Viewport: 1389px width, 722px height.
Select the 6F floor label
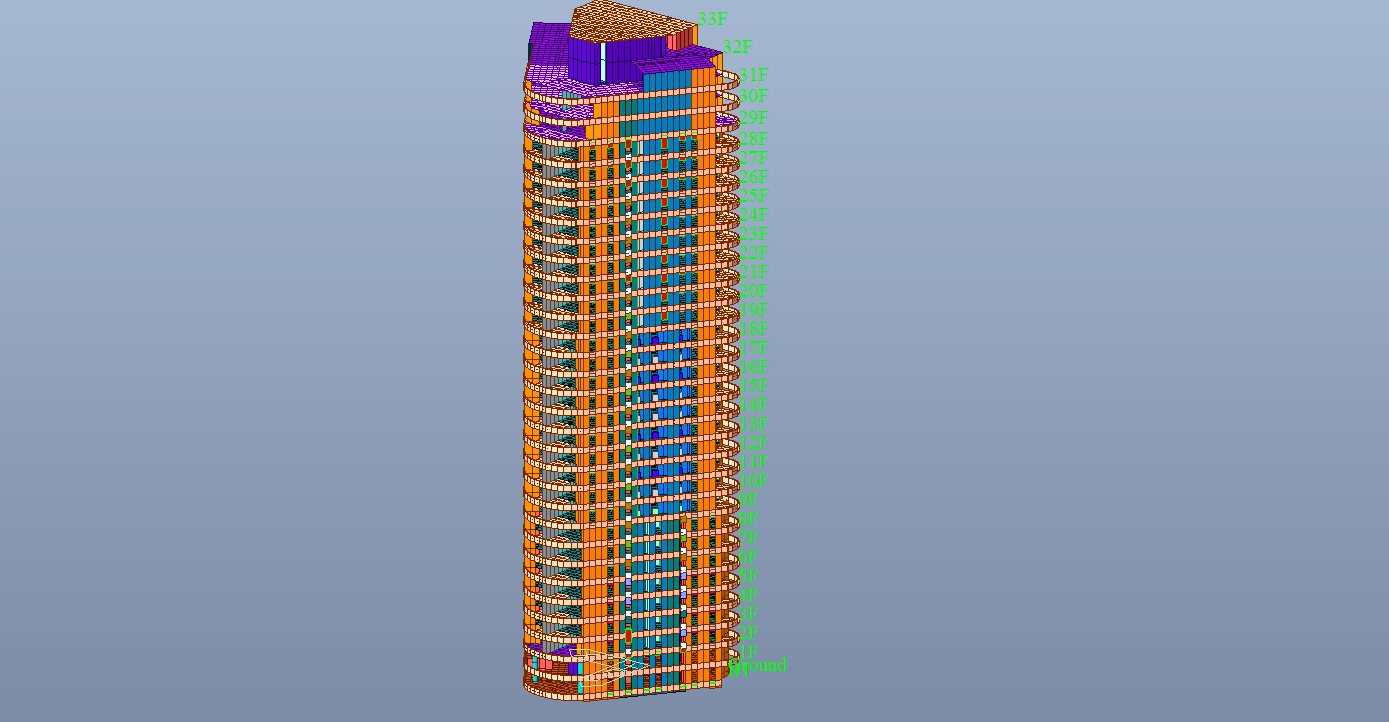click(x=748, y=557)
